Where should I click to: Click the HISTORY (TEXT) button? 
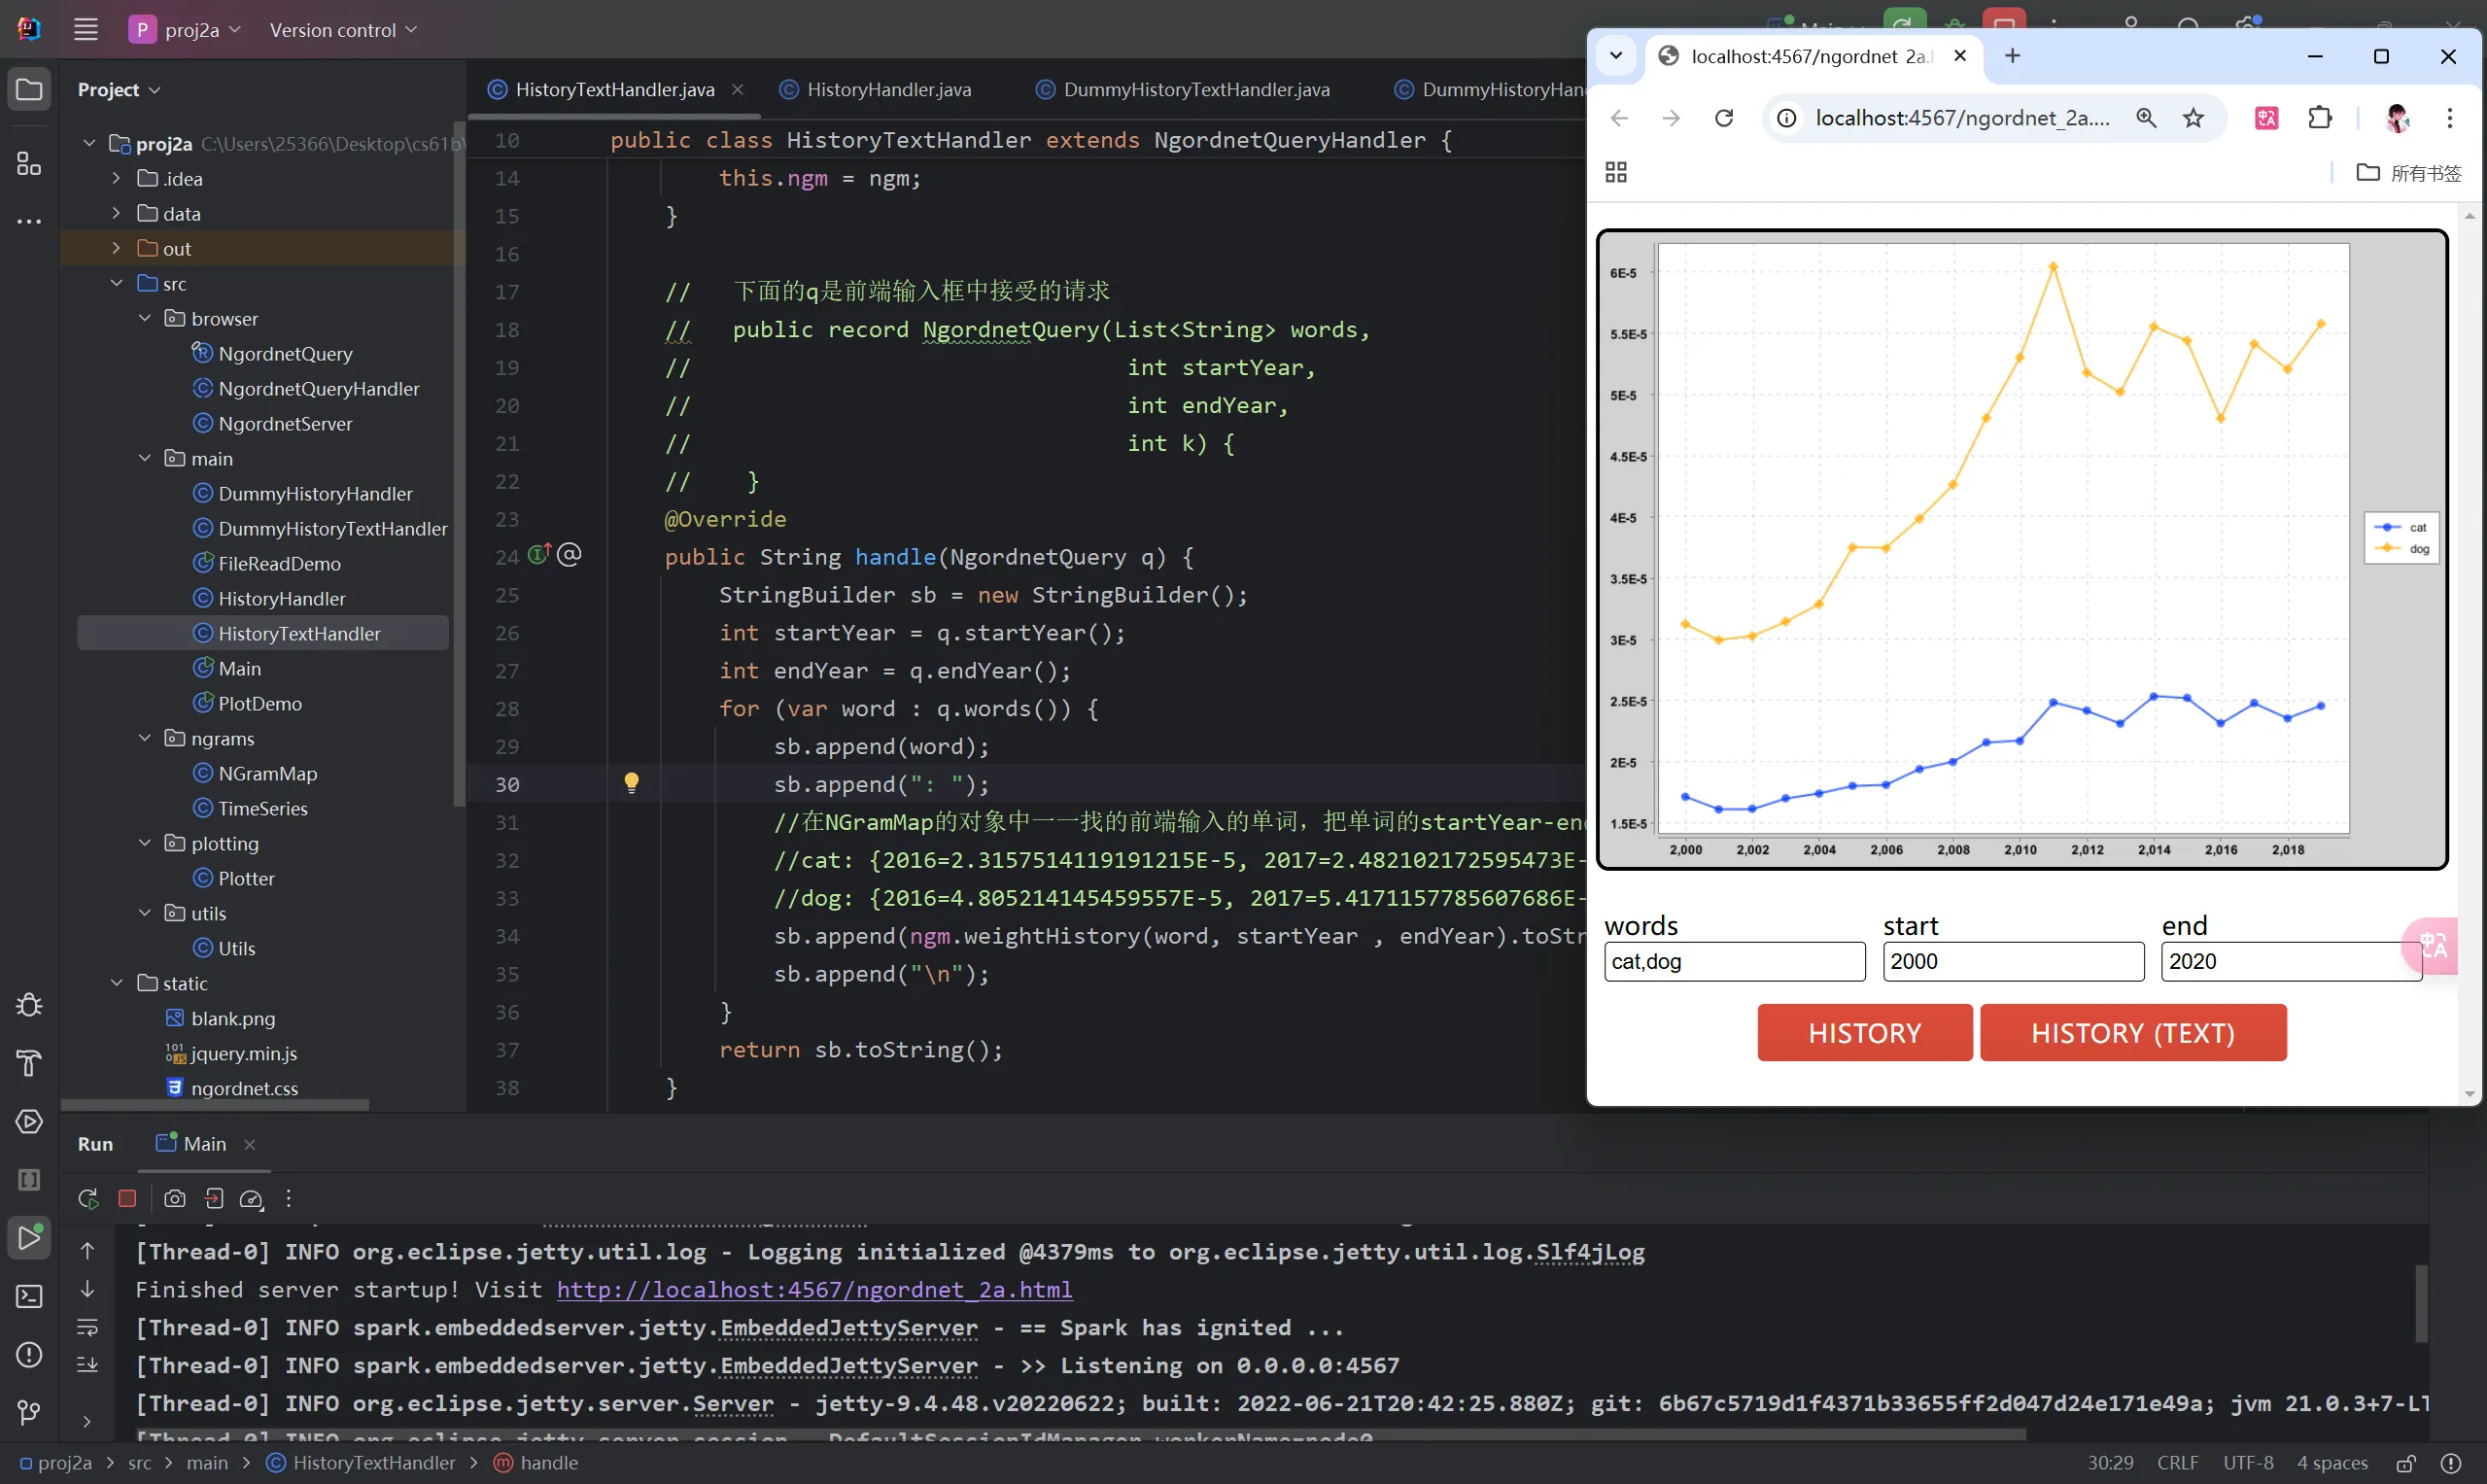point(2133,1032)
